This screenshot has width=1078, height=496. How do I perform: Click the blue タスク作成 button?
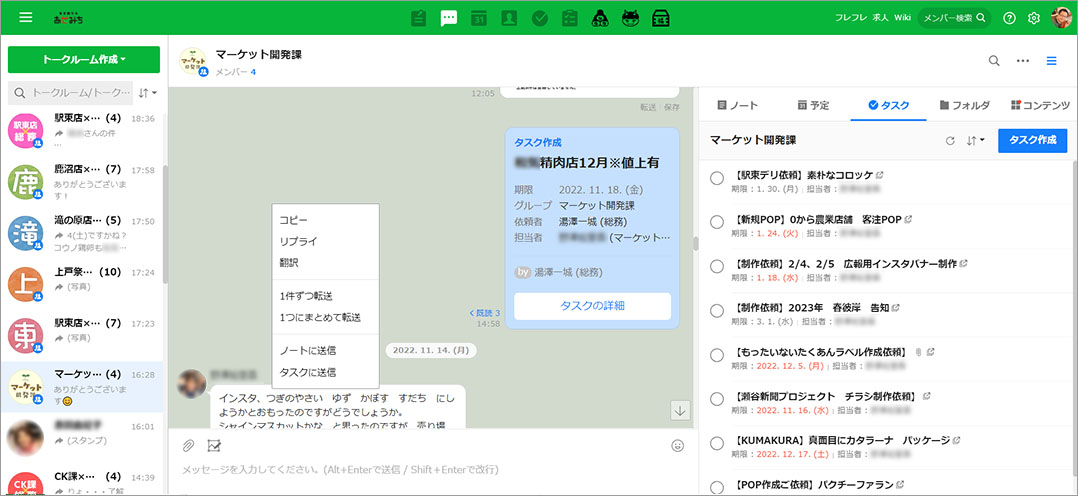[1032, 141]
